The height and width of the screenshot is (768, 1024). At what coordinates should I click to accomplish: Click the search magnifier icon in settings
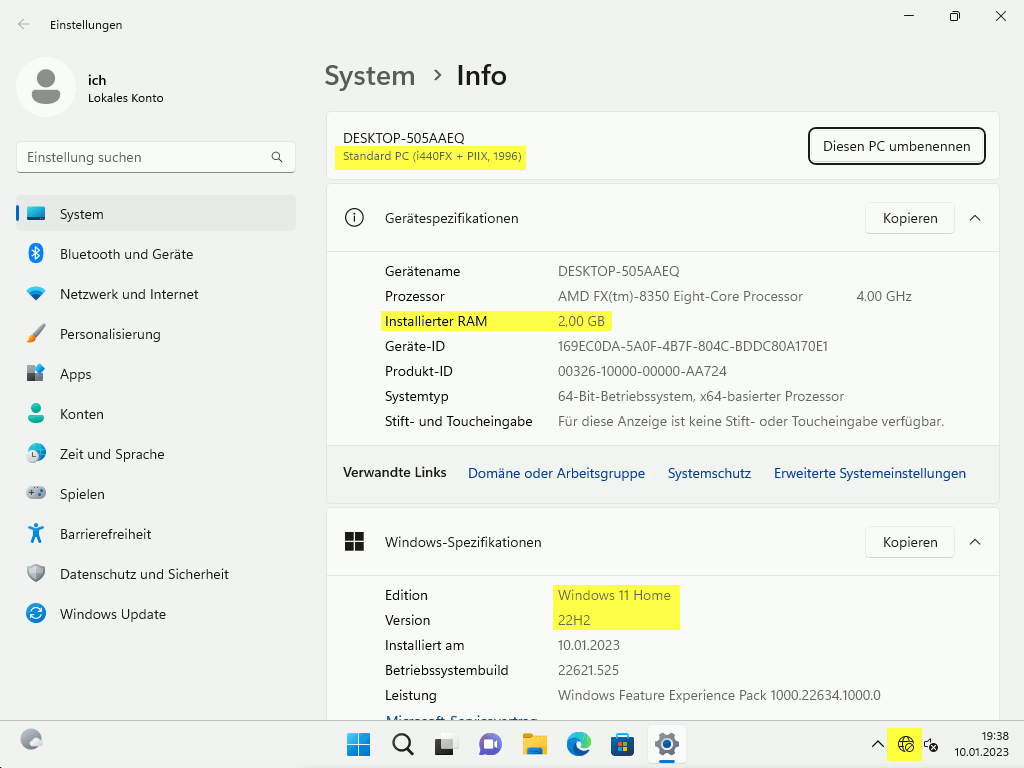(x=277, y=157)
